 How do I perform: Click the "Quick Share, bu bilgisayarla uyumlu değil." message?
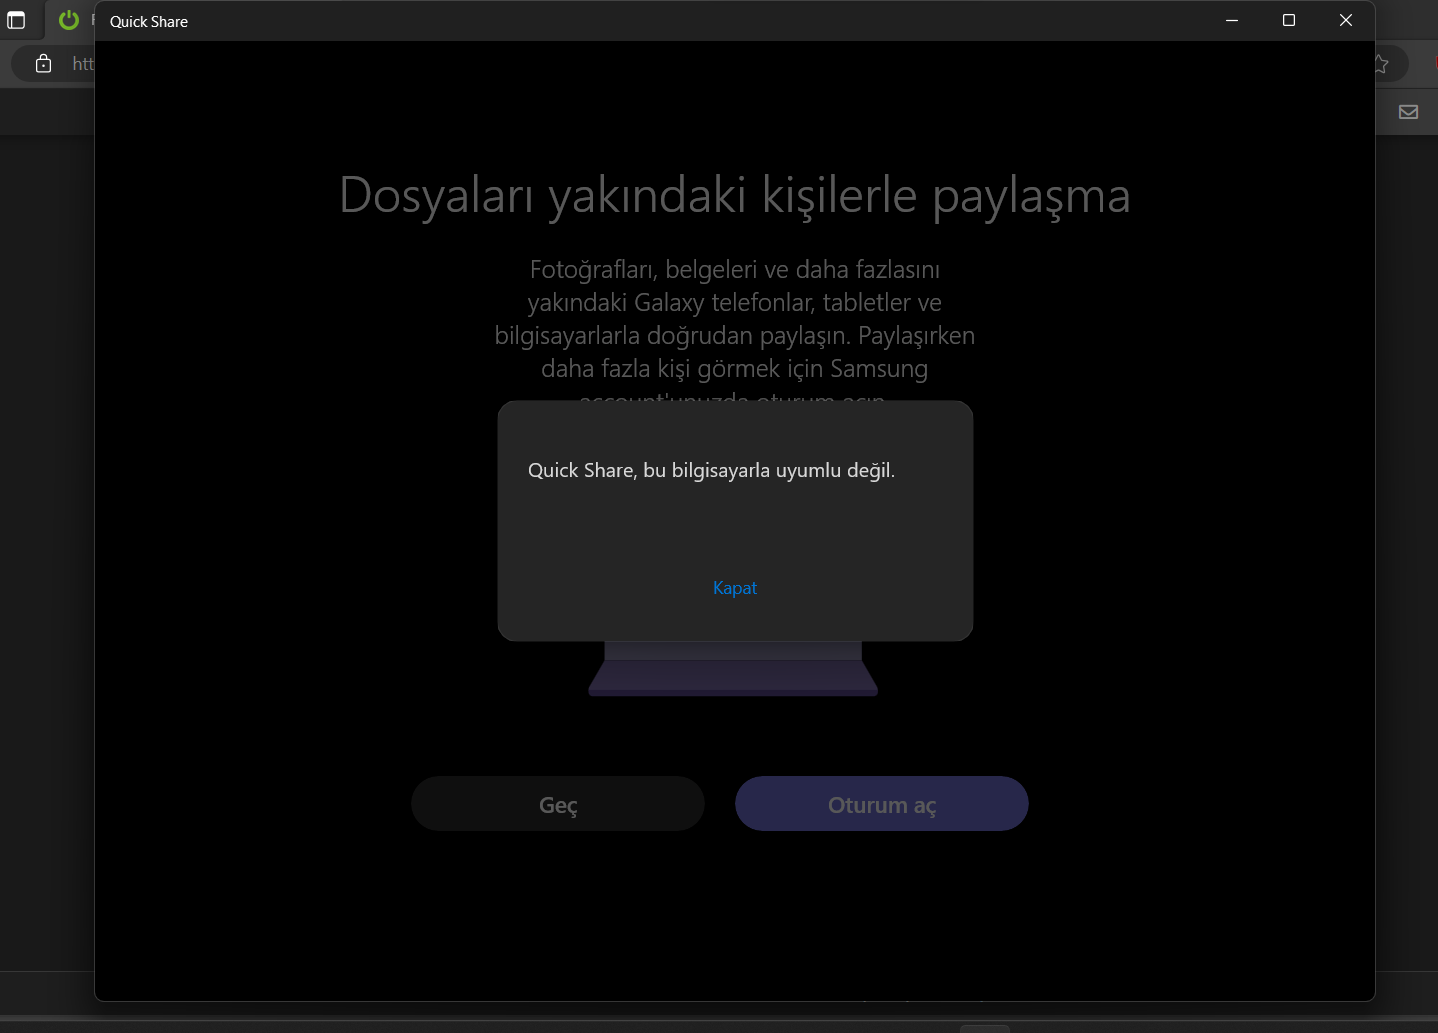(x=711, y=470)
